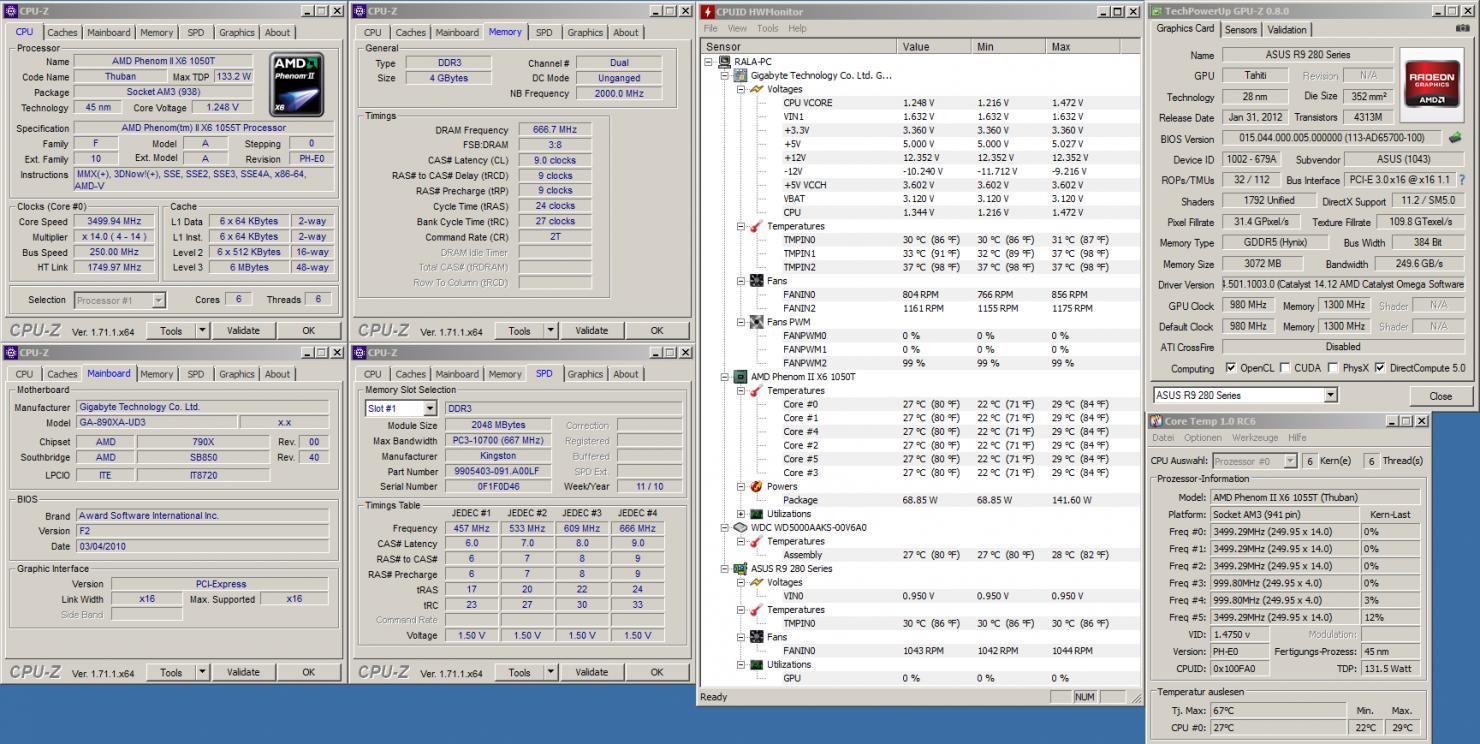The height and width of the screenshot is (744, 1480).
Task: Collapse the RALA-PC root tree node
Action: [709, 62]
